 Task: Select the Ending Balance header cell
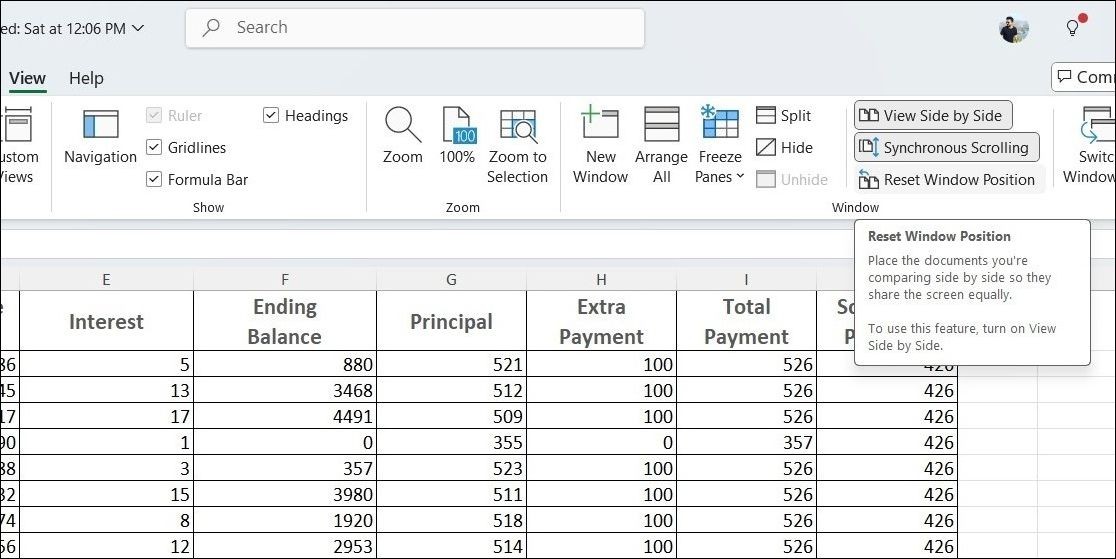285,321
